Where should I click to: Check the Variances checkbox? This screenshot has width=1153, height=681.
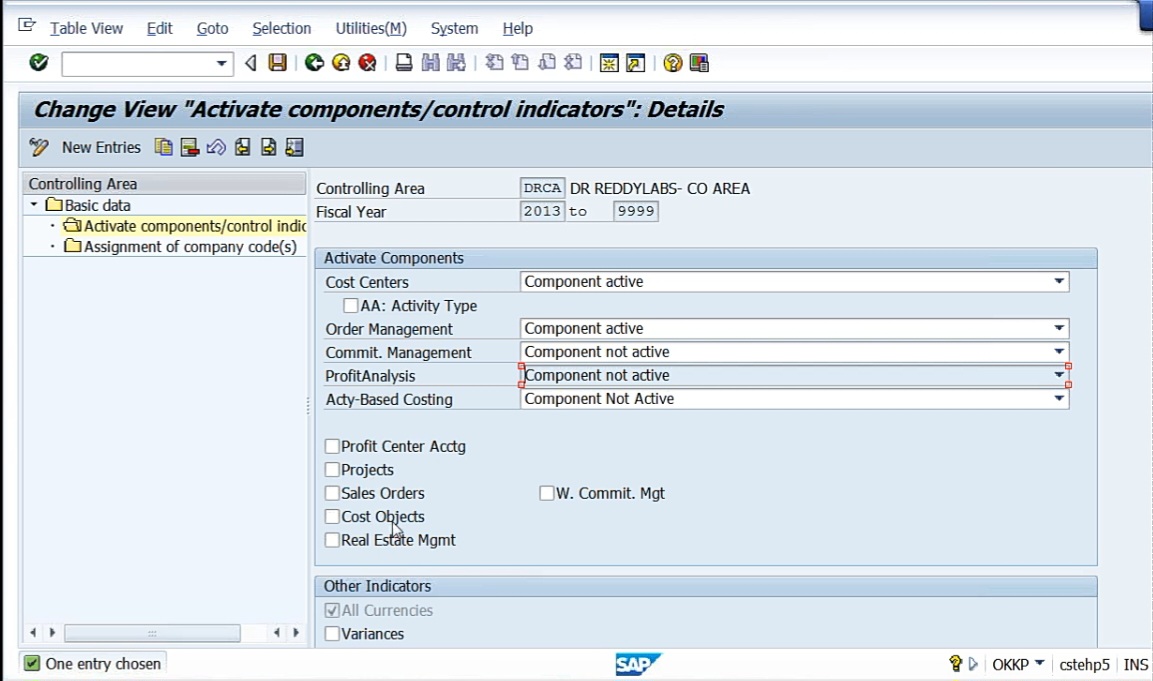332,633
